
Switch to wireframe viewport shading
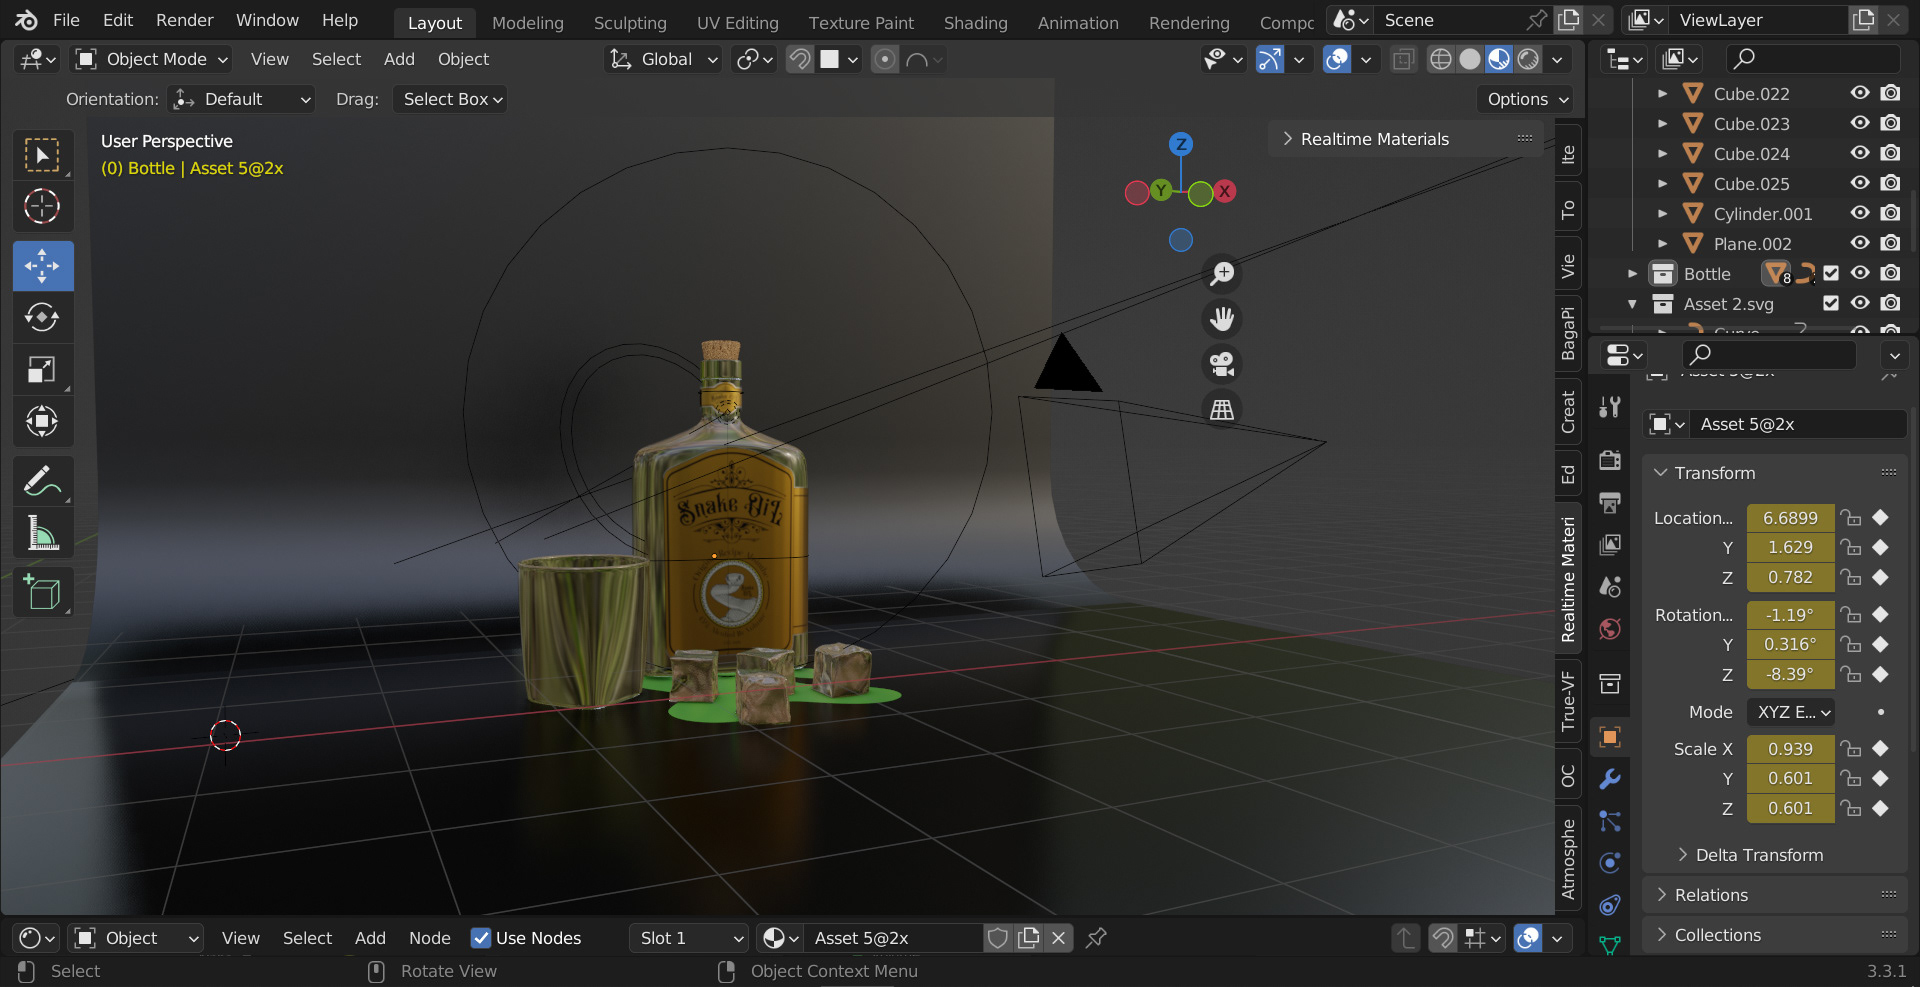coord(1440,59)
